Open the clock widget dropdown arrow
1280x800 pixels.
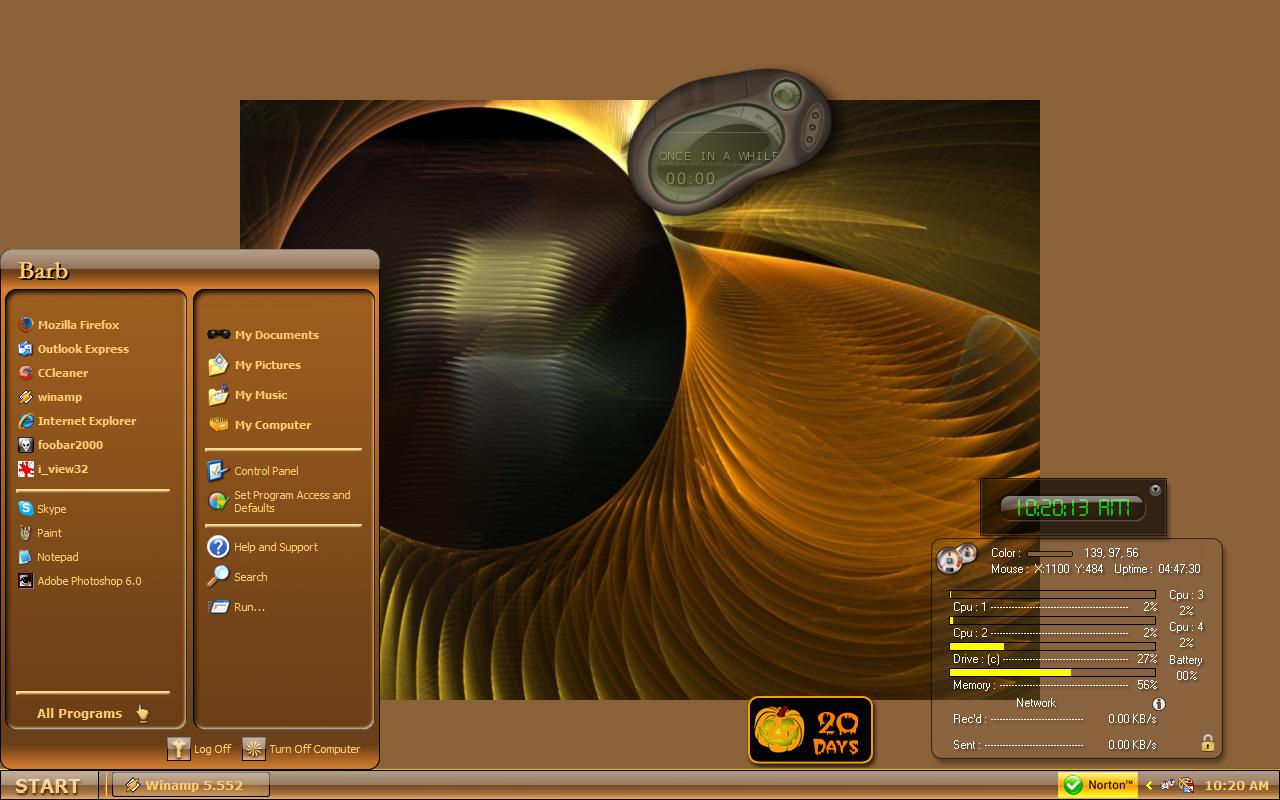1155,490
